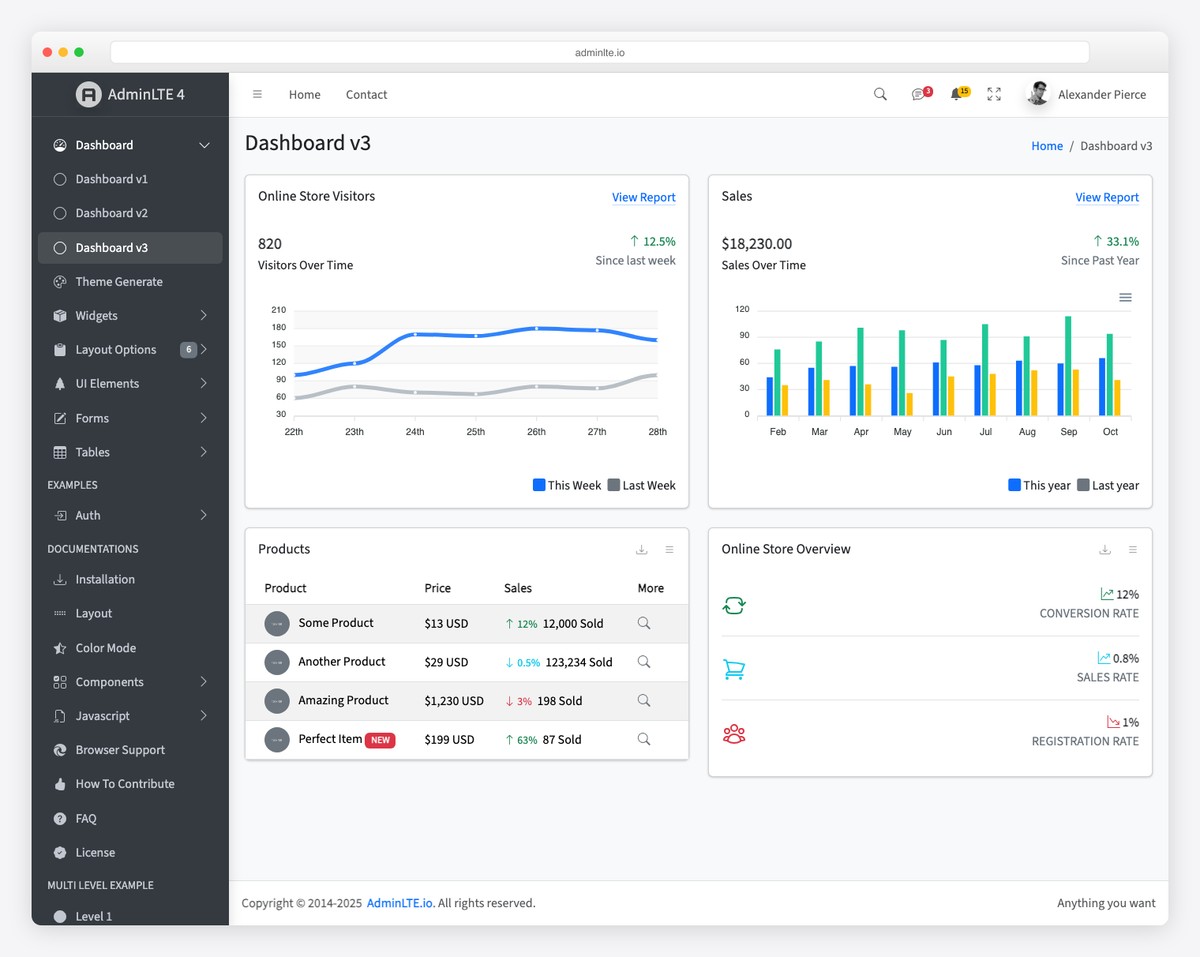Open the Sales chart menu icon
Viewport: 1200px width, 957px height.
[x=1125, y=297]
